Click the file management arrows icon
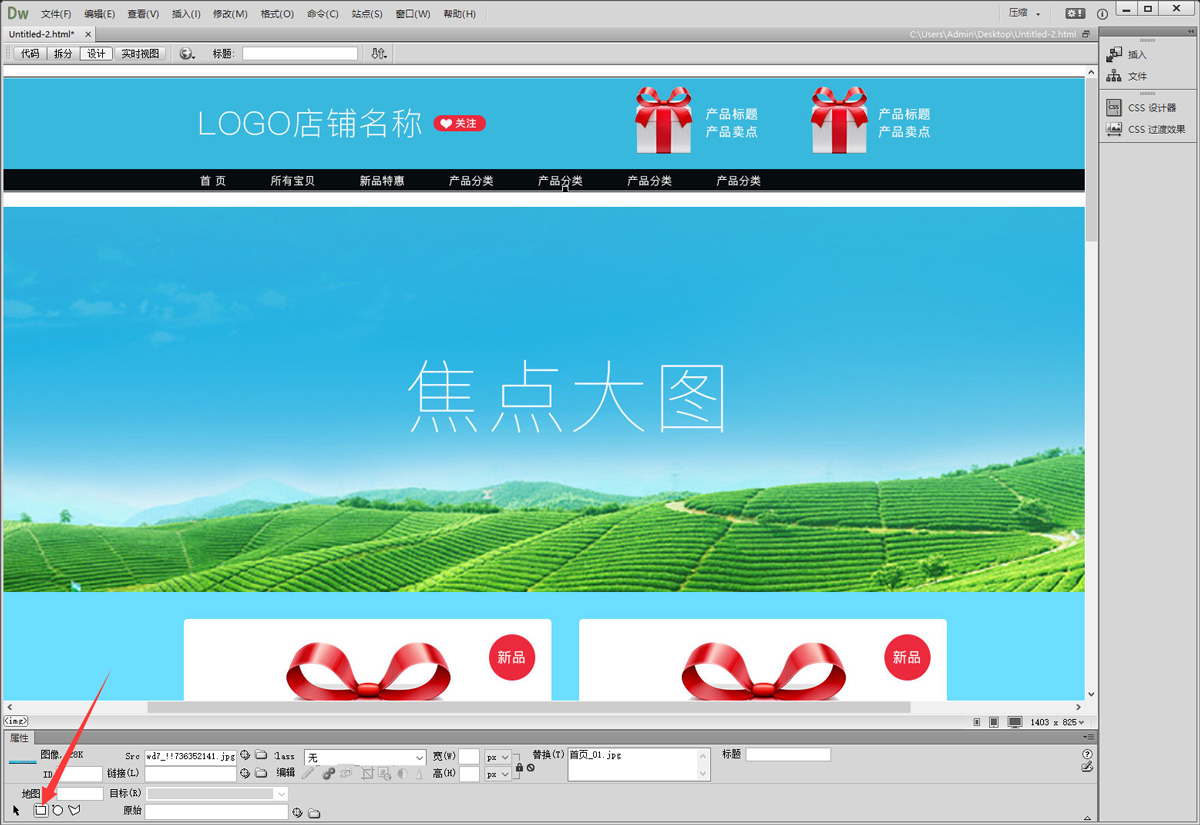This screenshot has width=1200, height=825. coord(379,54)
